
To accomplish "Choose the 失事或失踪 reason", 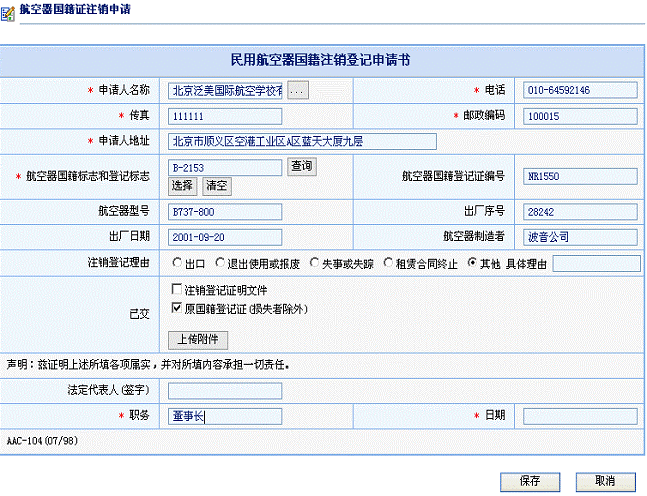I will click(314, 263).
